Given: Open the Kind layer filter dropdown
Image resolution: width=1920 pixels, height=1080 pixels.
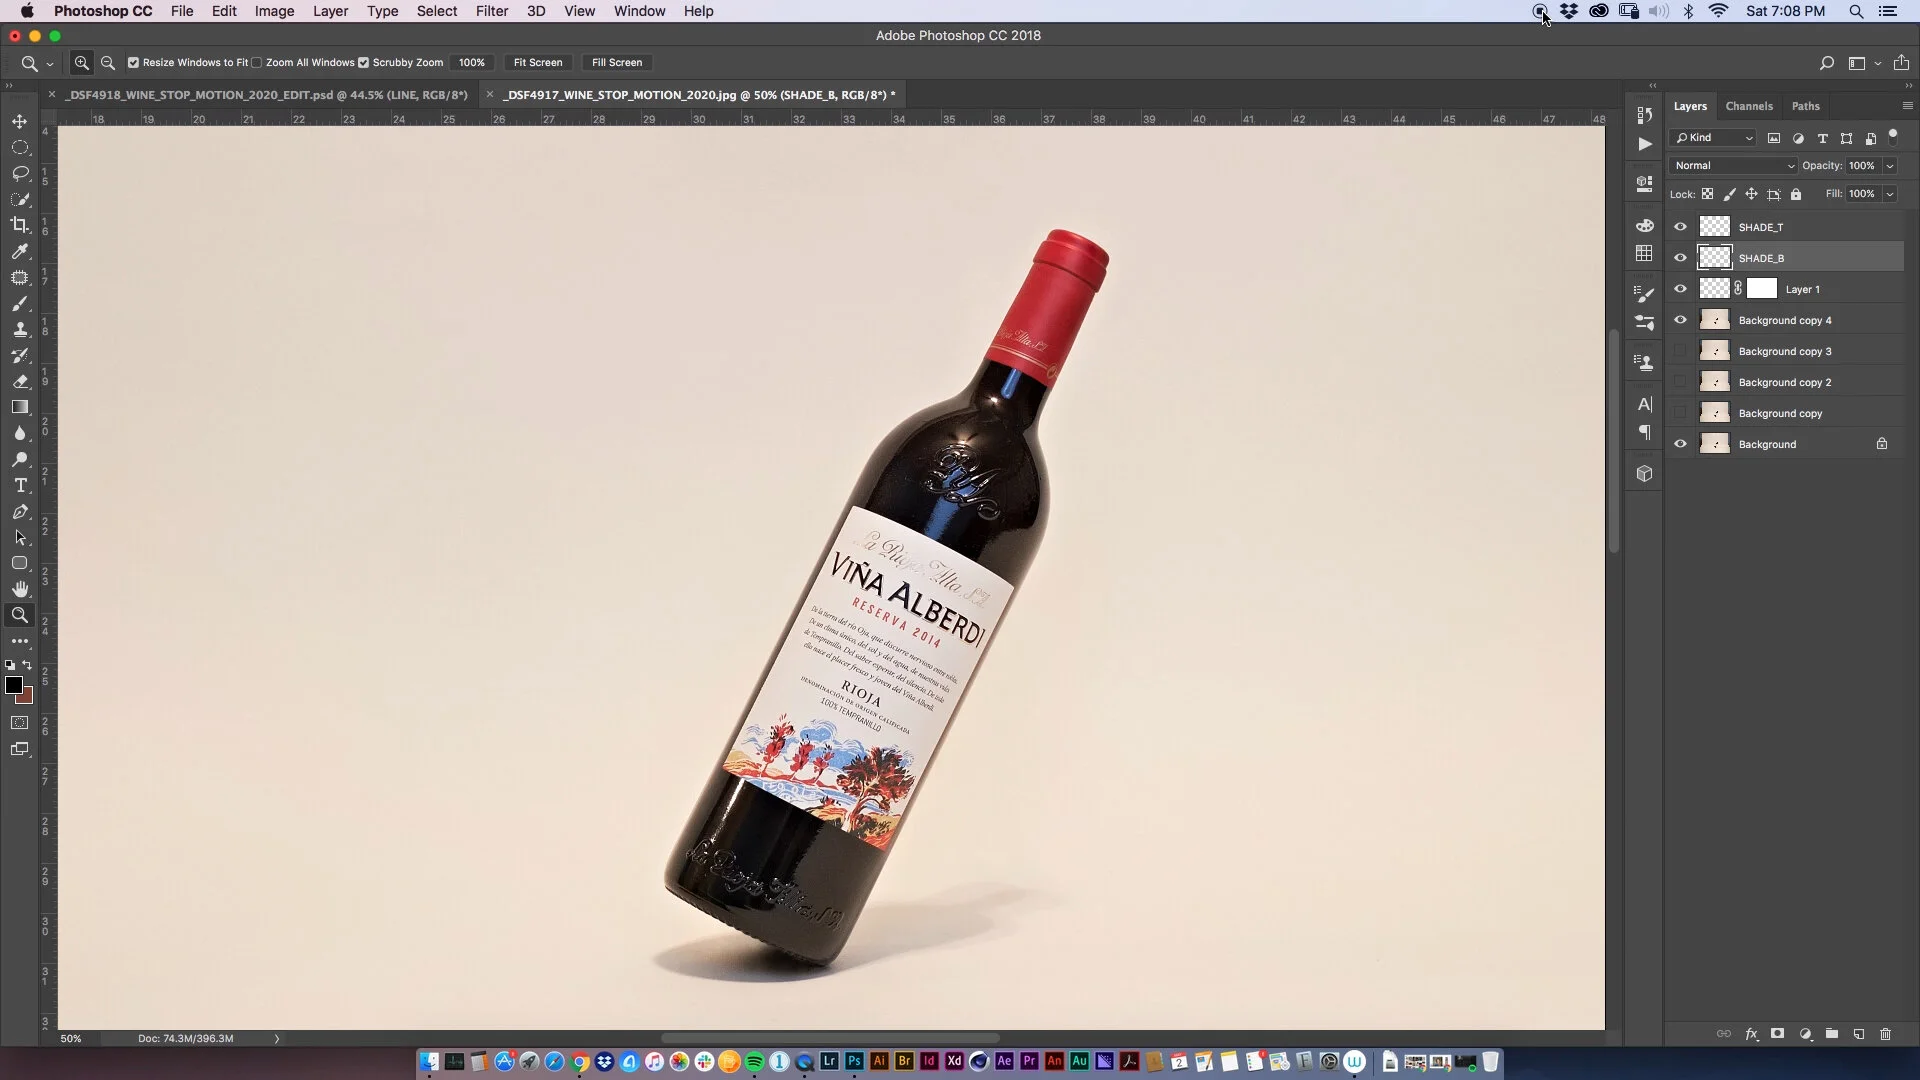Looking at the screenshot, I should point(1713,138).
